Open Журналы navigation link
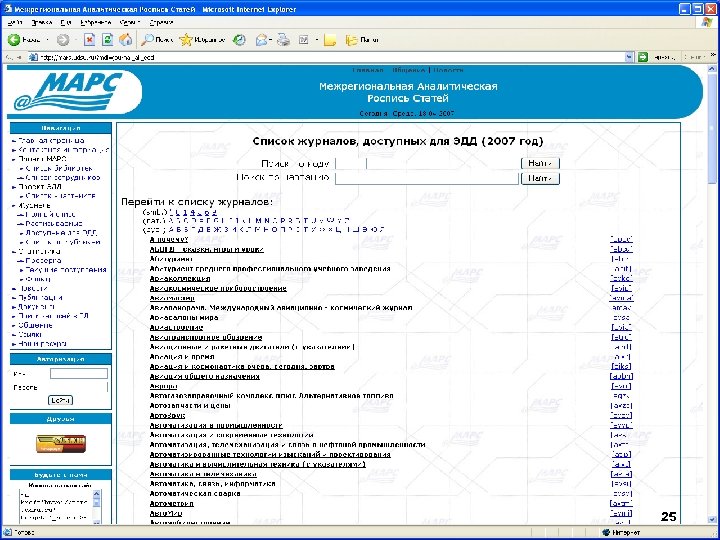The height and width of the screenshot is (540, 720). (x=34, y=205)
